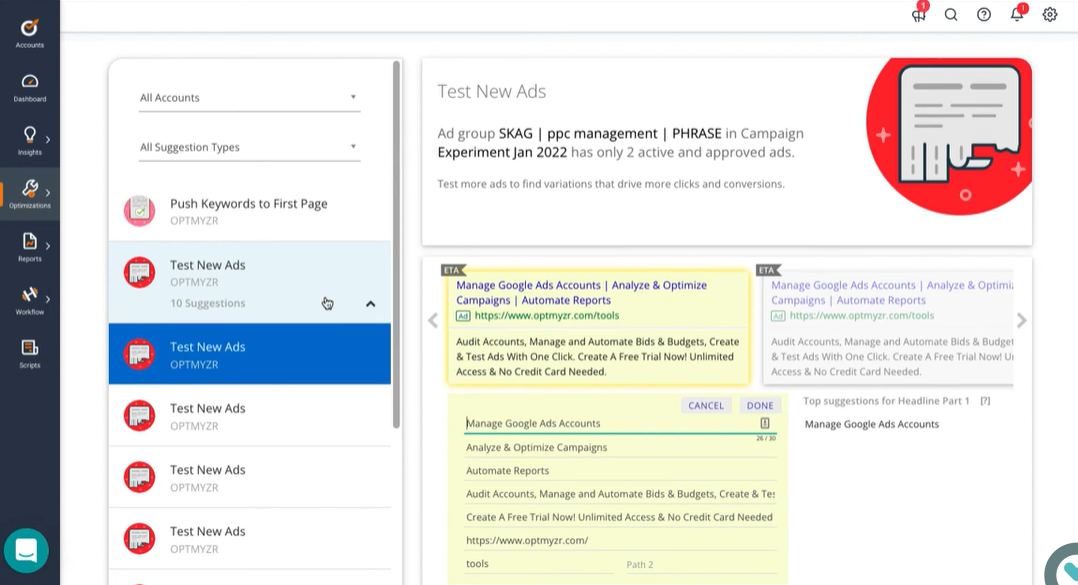This screenshot has height=585, width=1078.
Task: Edit the Automate Reports headline field
Action: 621,471
